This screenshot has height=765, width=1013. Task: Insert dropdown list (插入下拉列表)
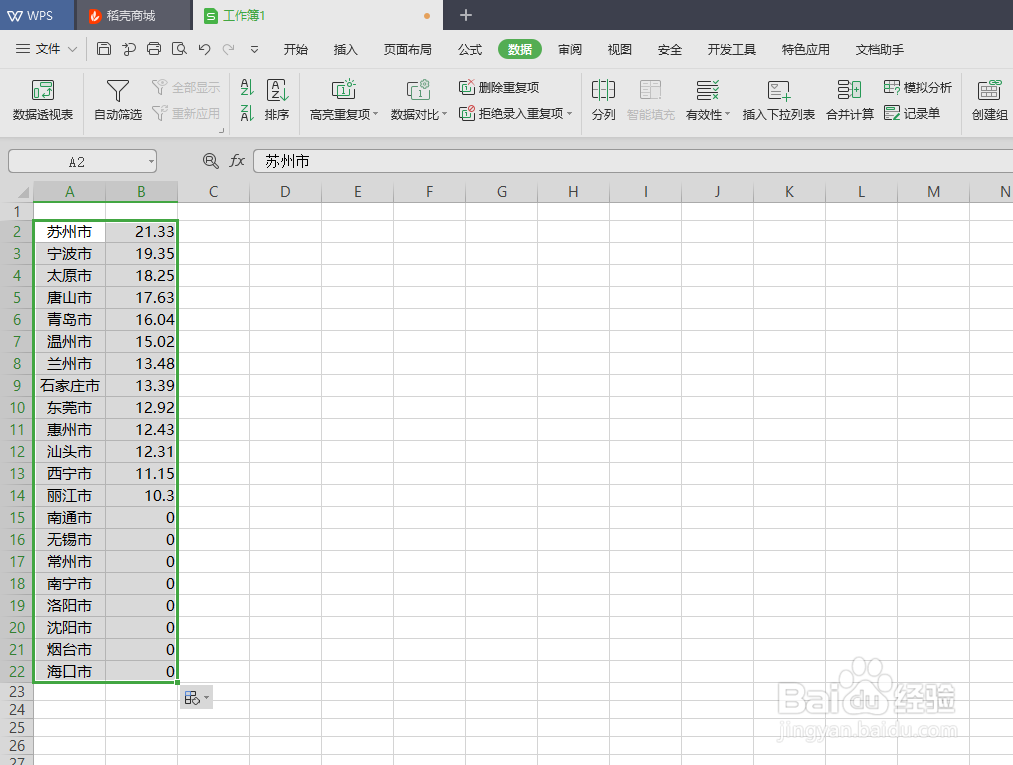(778, 100)
